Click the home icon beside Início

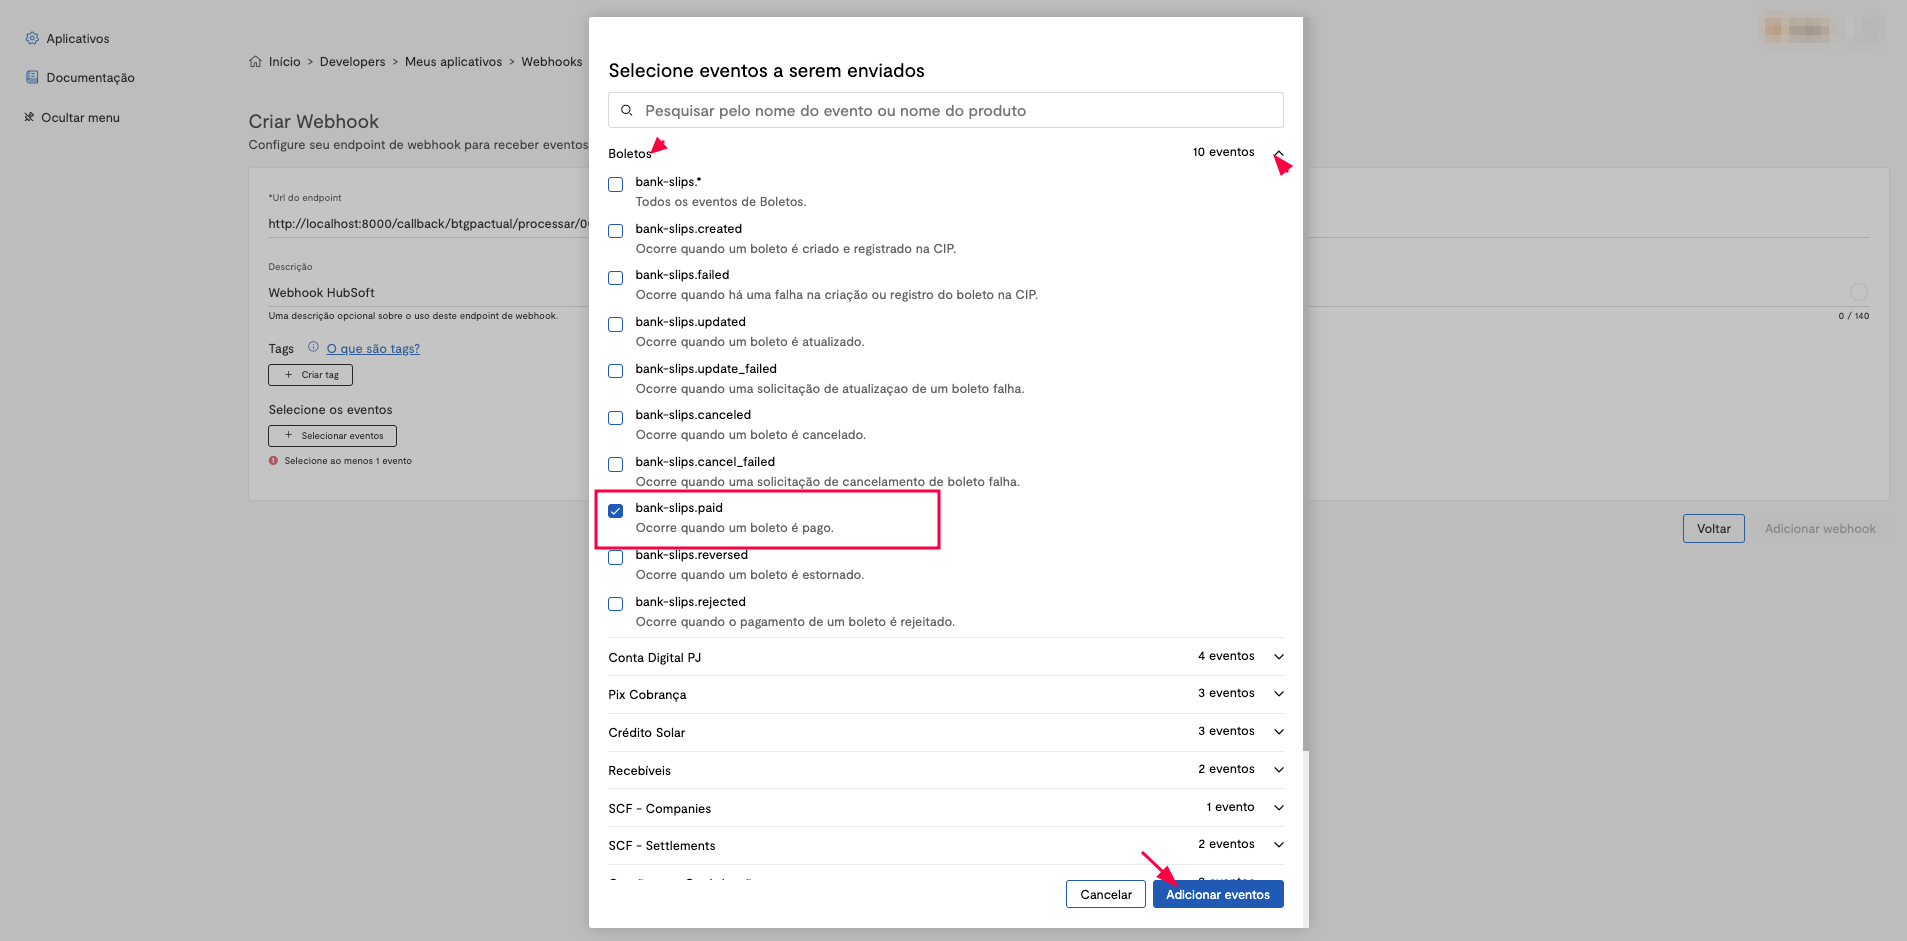coord(255,61)
